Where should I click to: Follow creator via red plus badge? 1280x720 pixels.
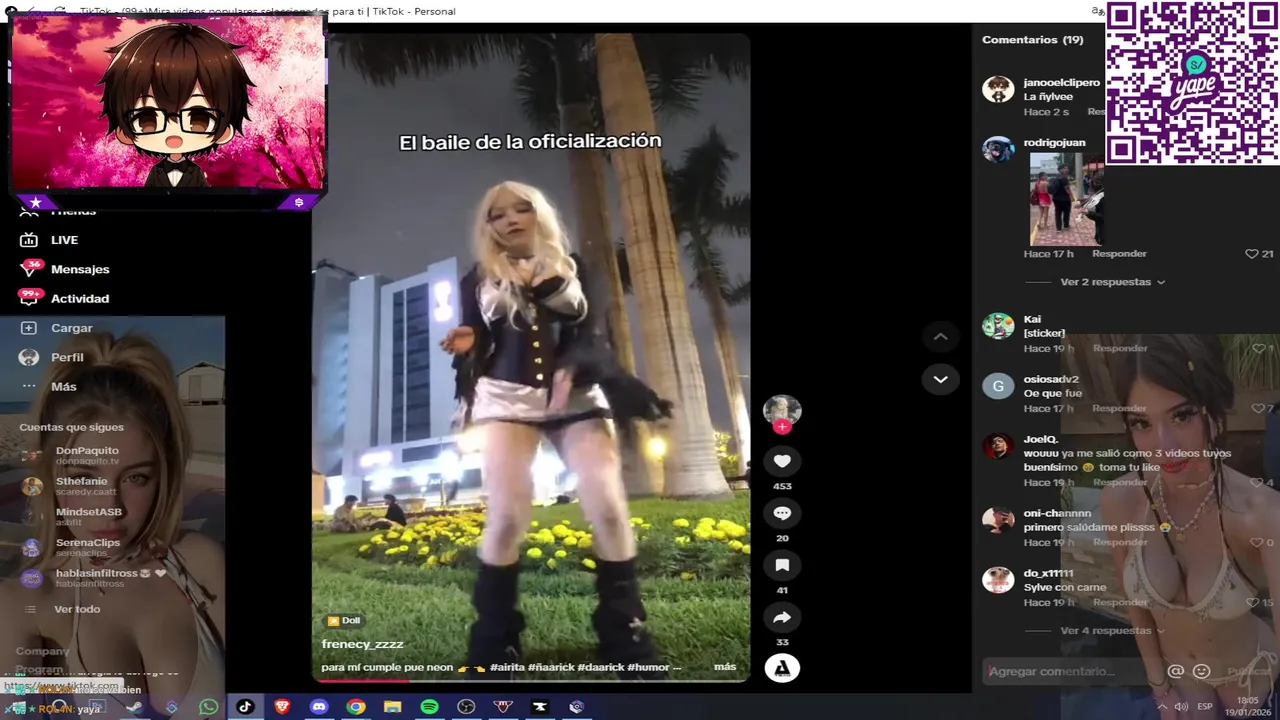coord(782,427)
